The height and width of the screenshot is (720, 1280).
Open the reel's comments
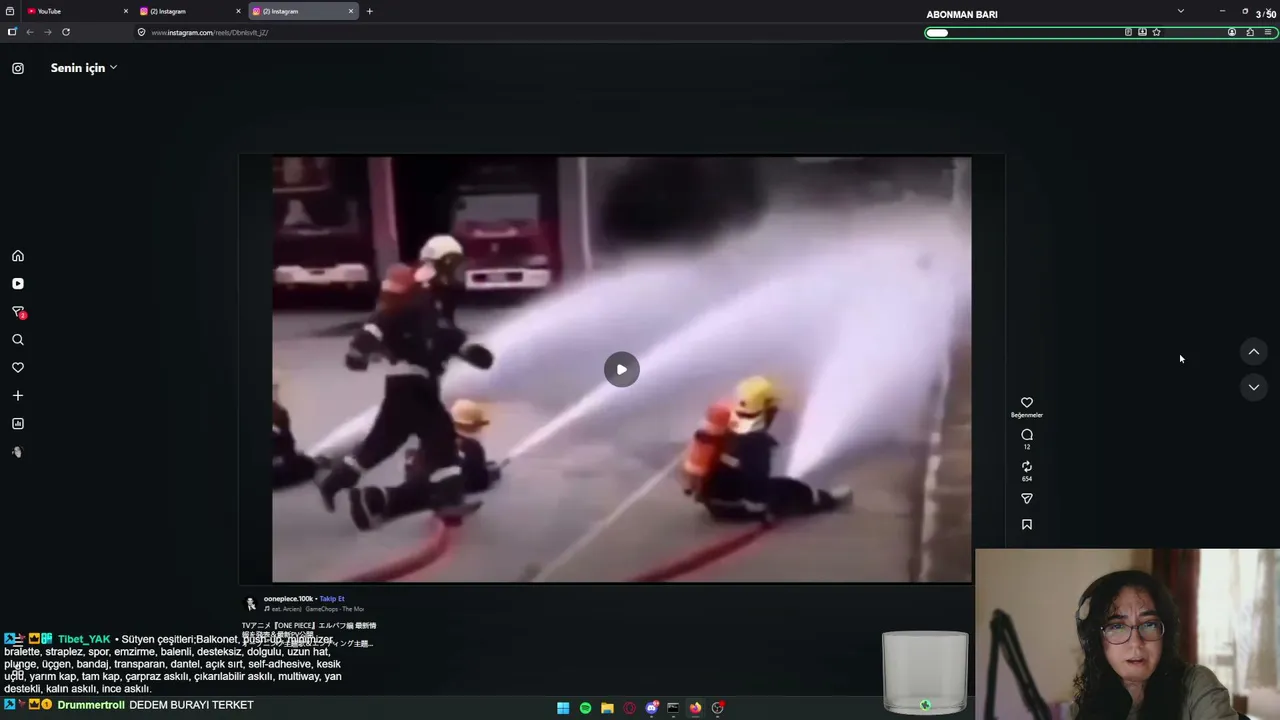pyautogui.click(x=1027, y=435)
